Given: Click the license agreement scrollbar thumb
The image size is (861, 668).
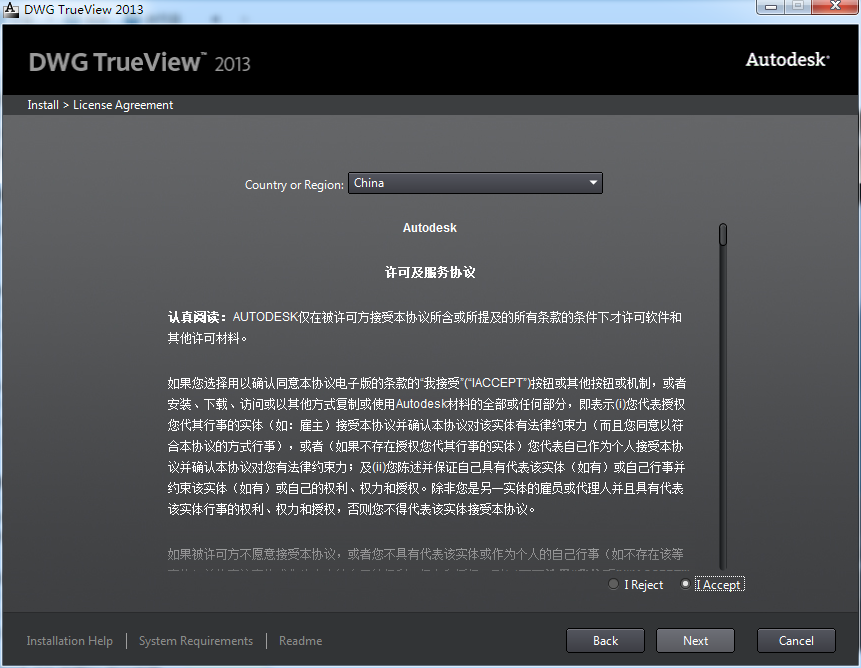Looking at the screenshot, I should coord(723,234).
